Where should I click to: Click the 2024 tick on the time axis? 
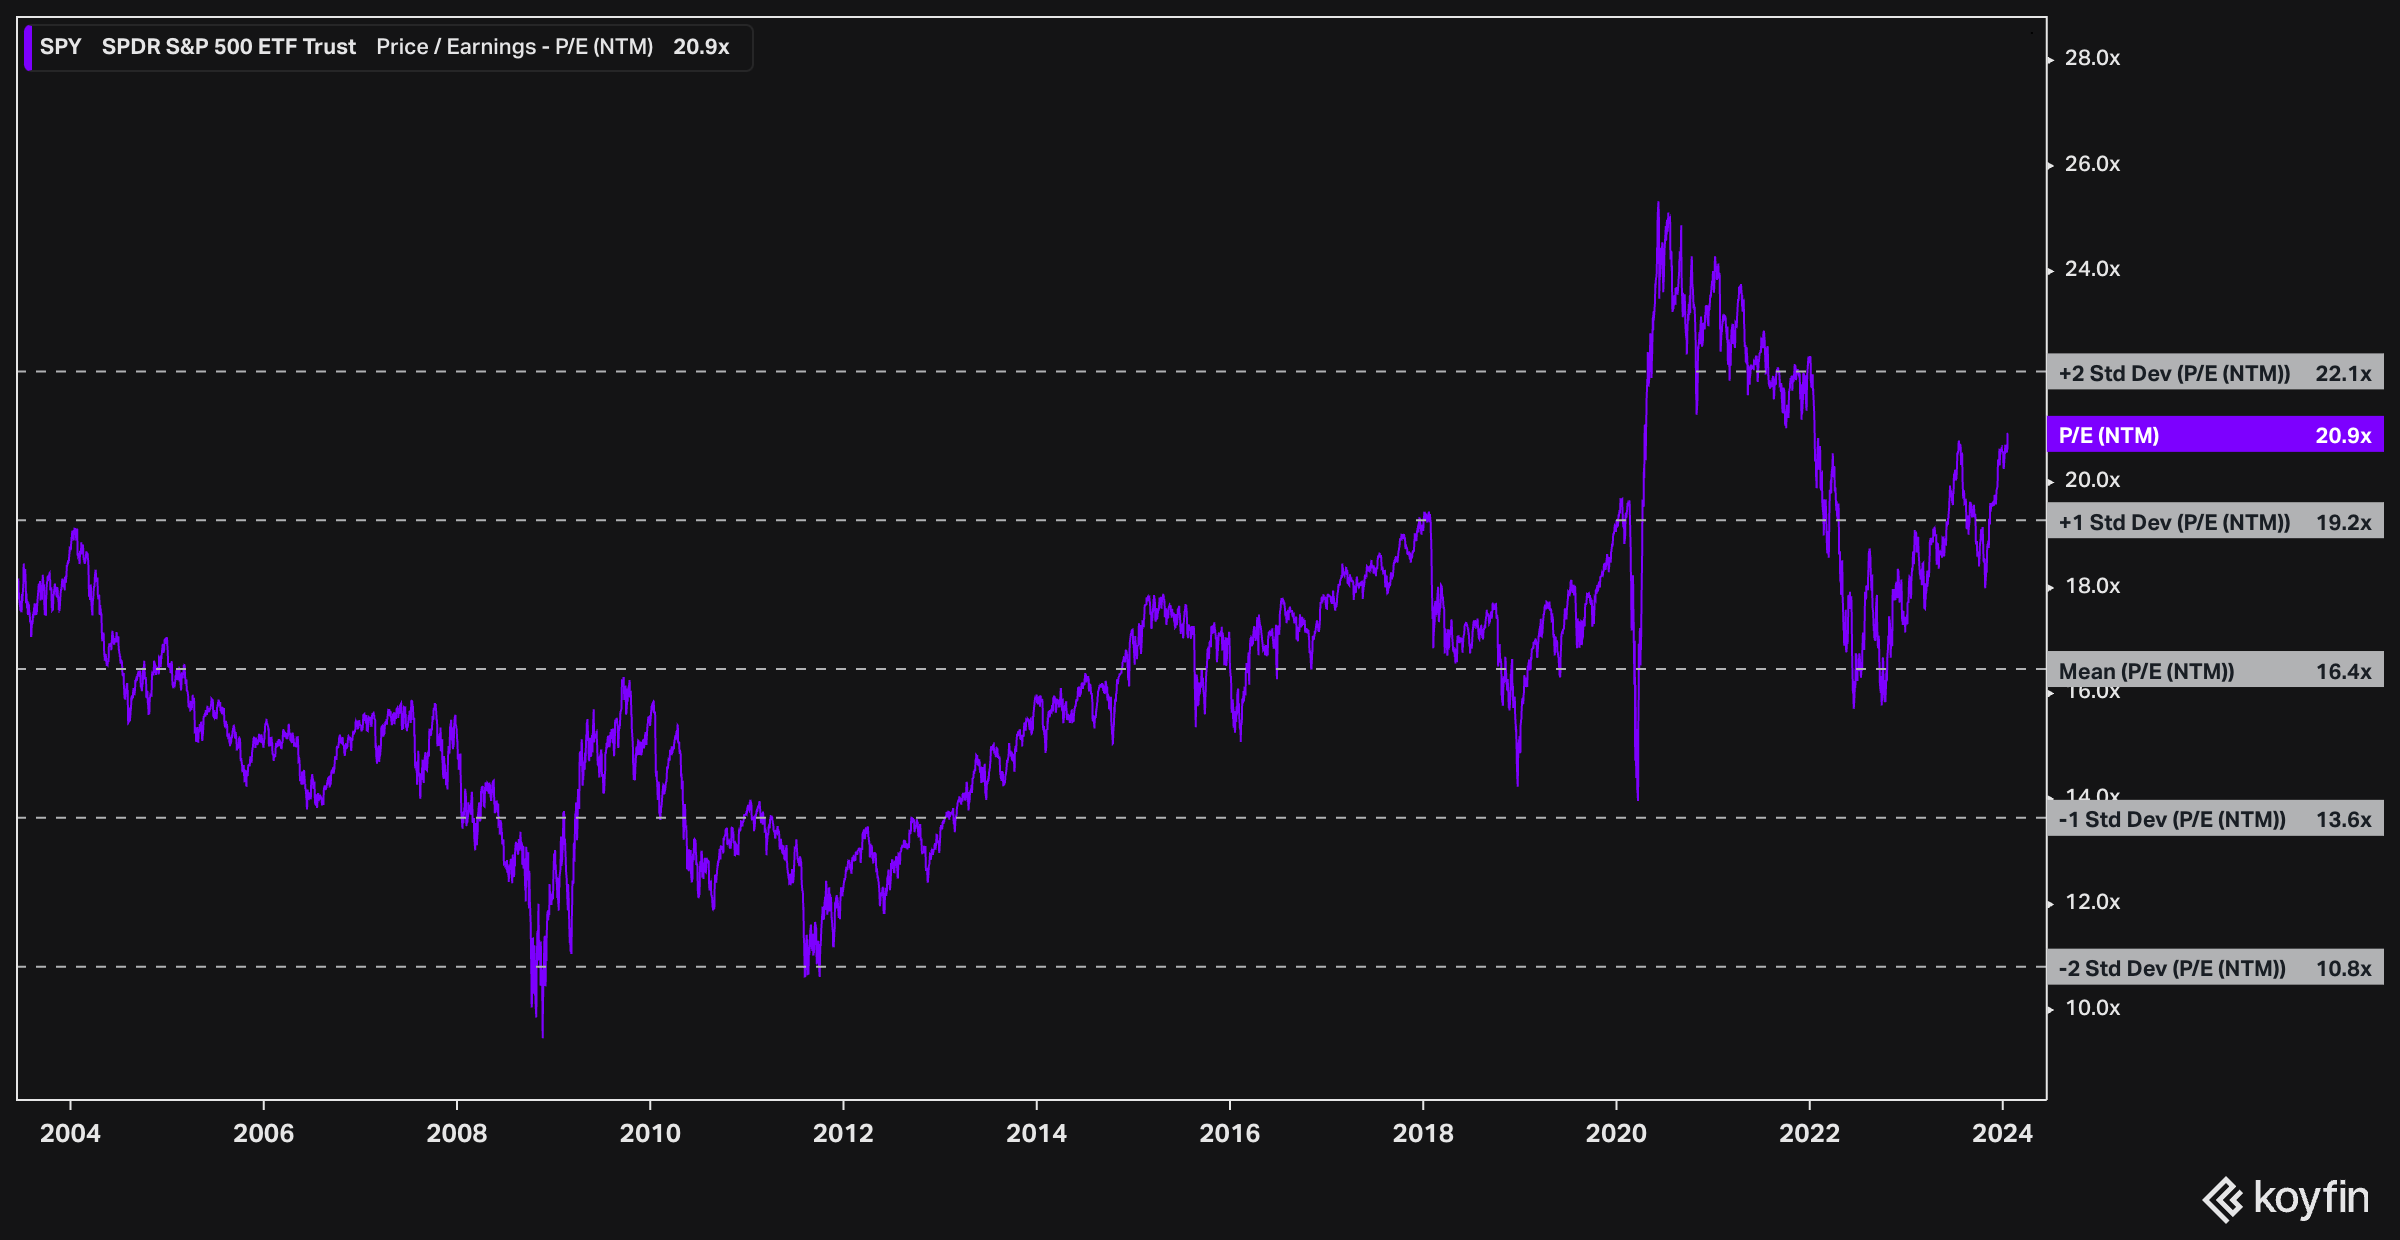(2001, 1133)
